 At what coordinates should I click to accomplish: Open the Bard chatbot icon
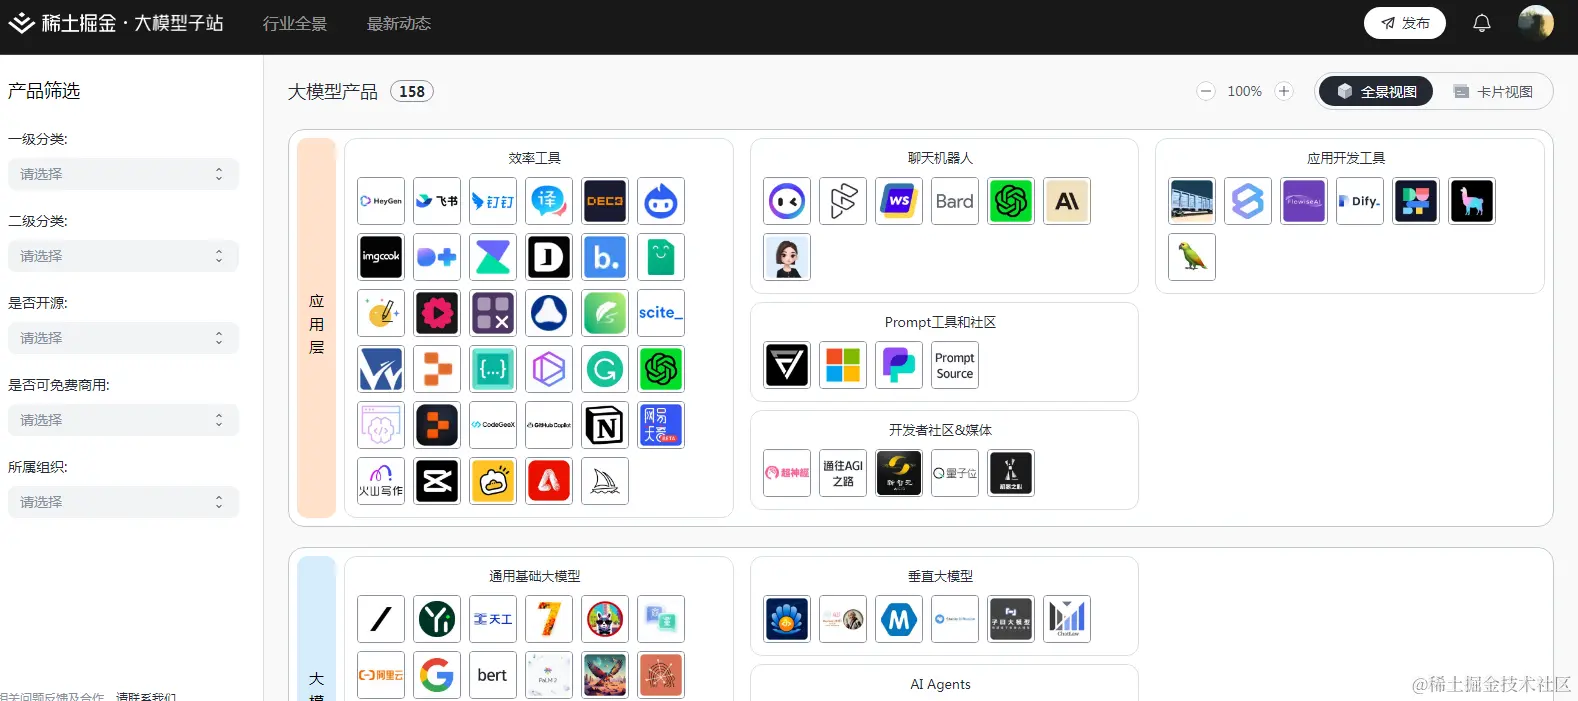coord(955,201)
